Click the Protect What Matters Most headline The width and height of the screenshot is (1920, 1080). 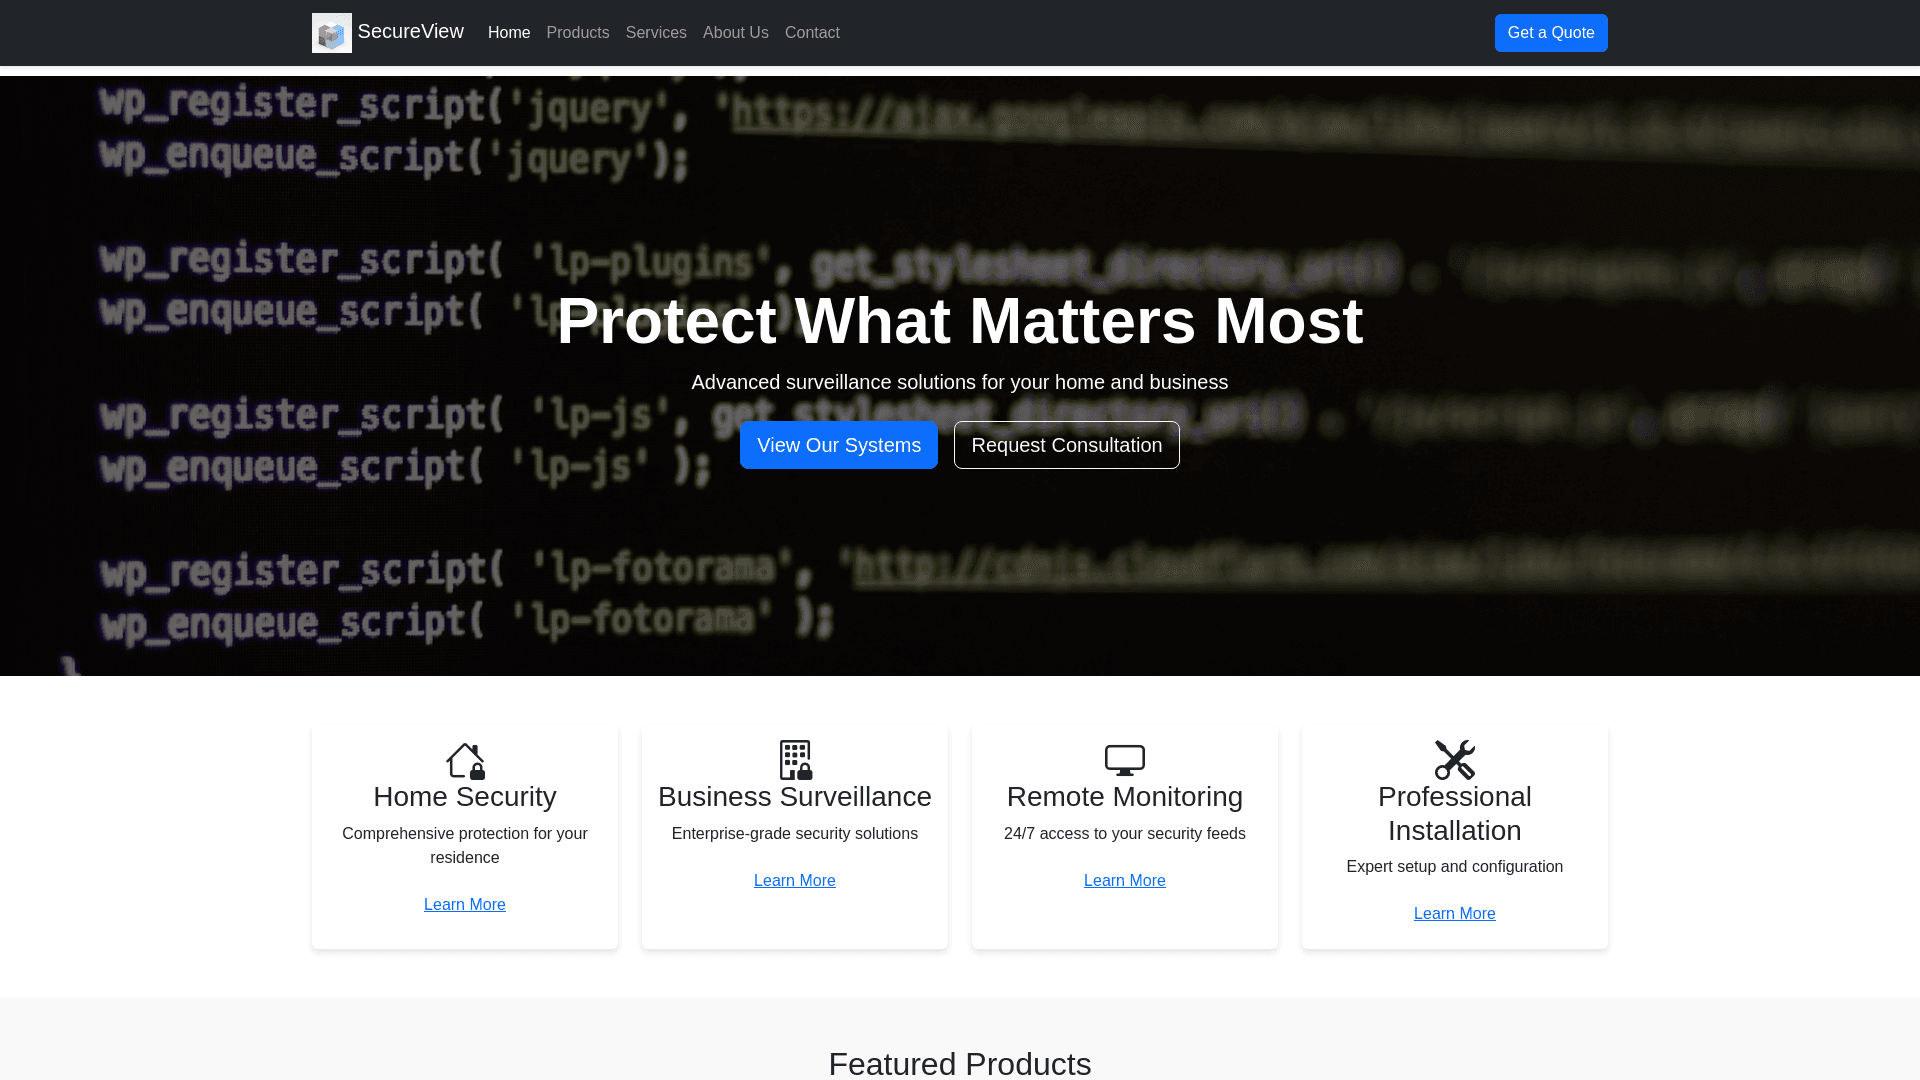[959, 321]
